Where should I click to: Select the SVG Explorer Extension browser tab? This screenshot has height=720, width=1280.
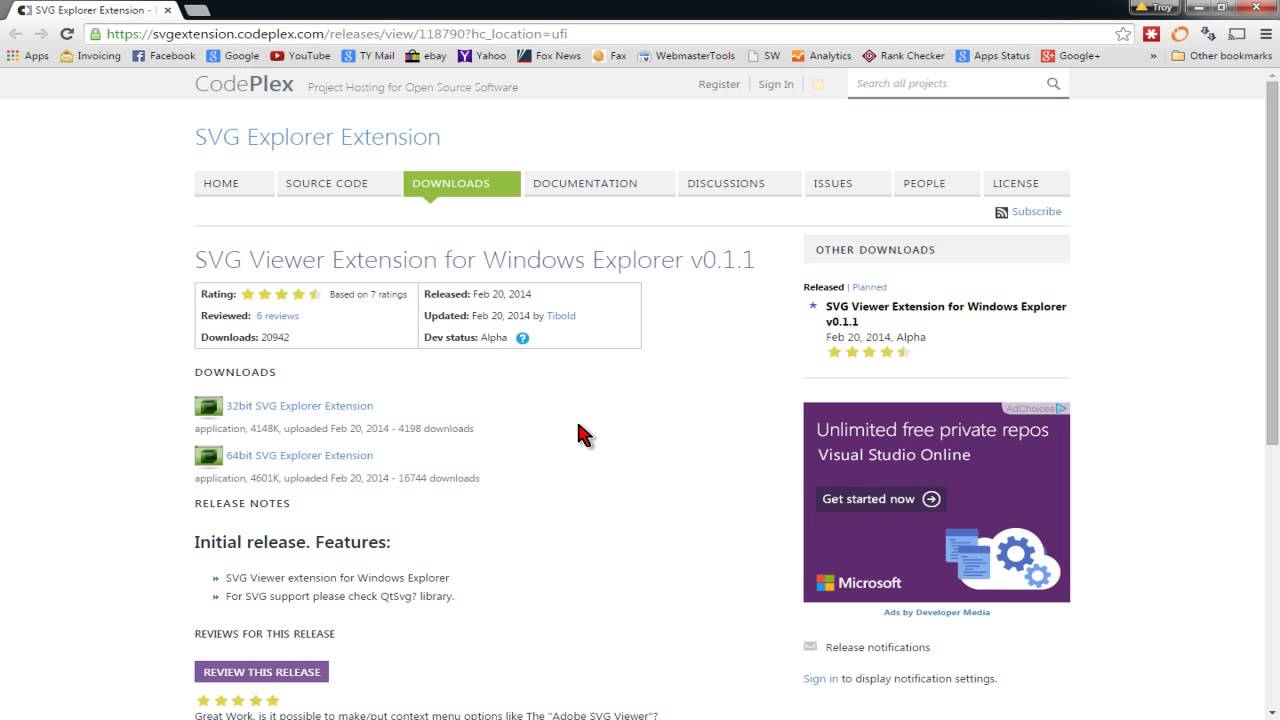92,10
